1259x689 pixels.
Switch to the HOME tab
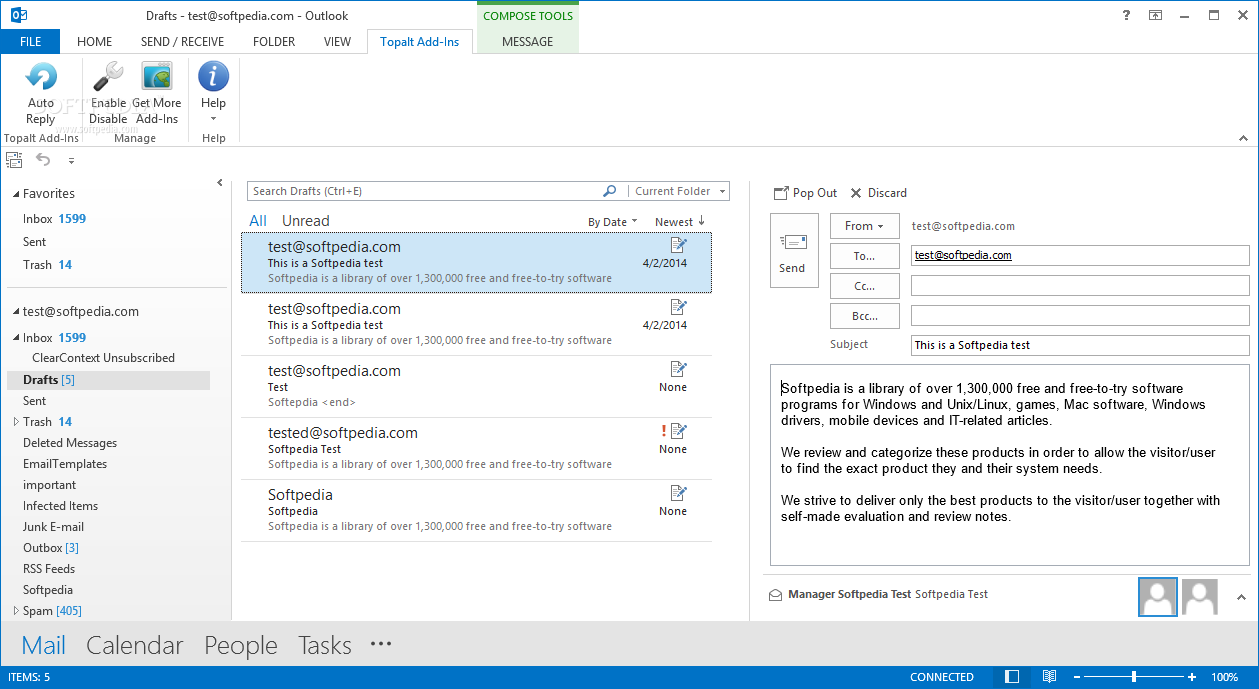pyautogui.click(x=94, y=41)
